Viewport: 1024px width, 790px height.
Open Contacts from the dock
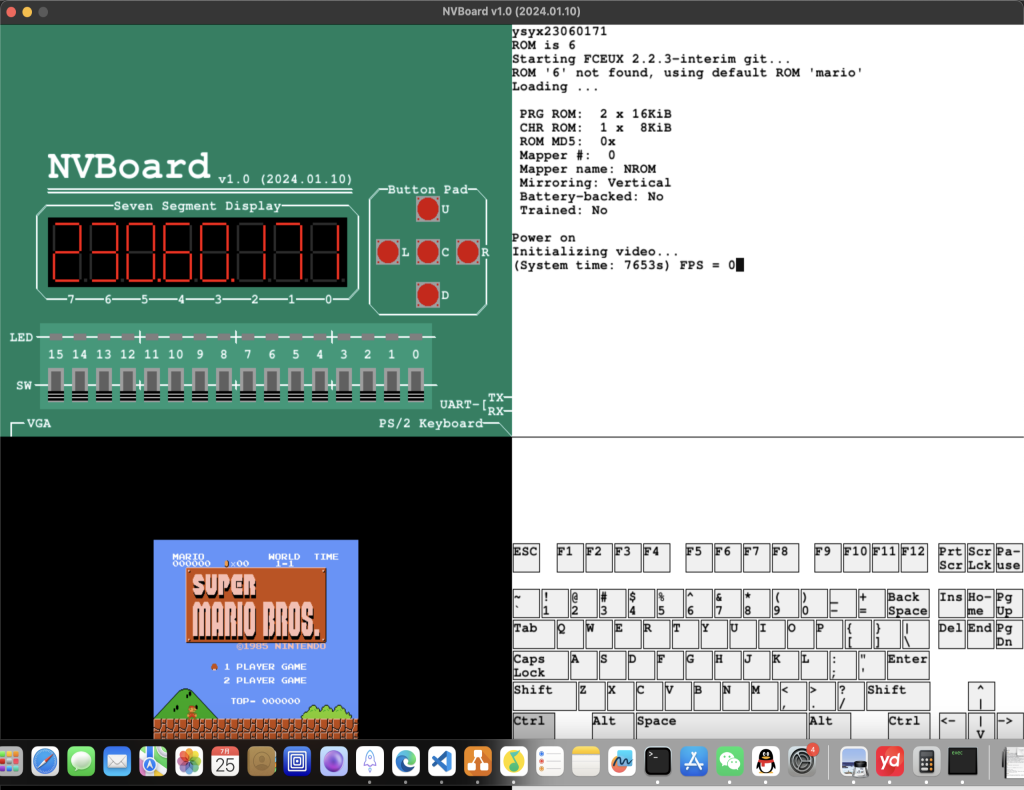pos(261,761)
